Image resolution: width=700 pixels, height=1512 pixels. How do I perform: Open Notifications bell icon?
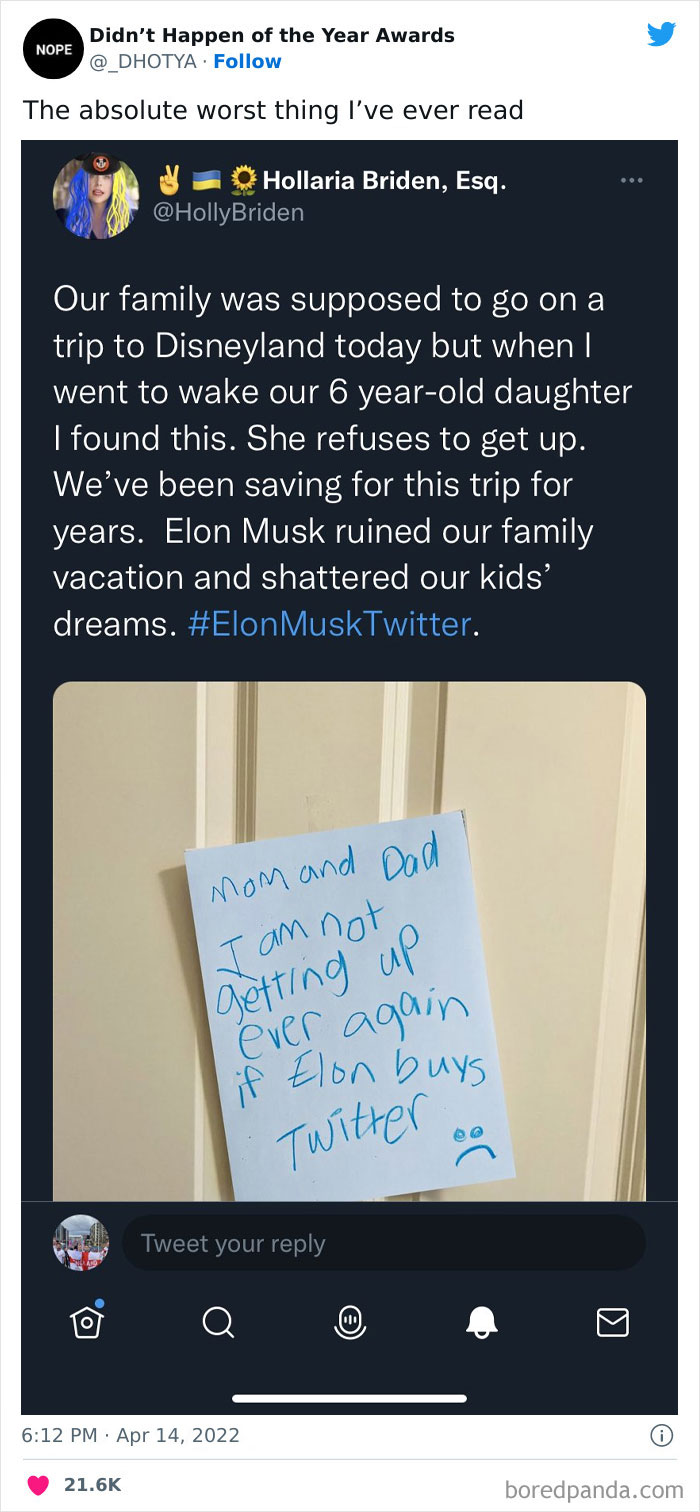coord(481,1323)
